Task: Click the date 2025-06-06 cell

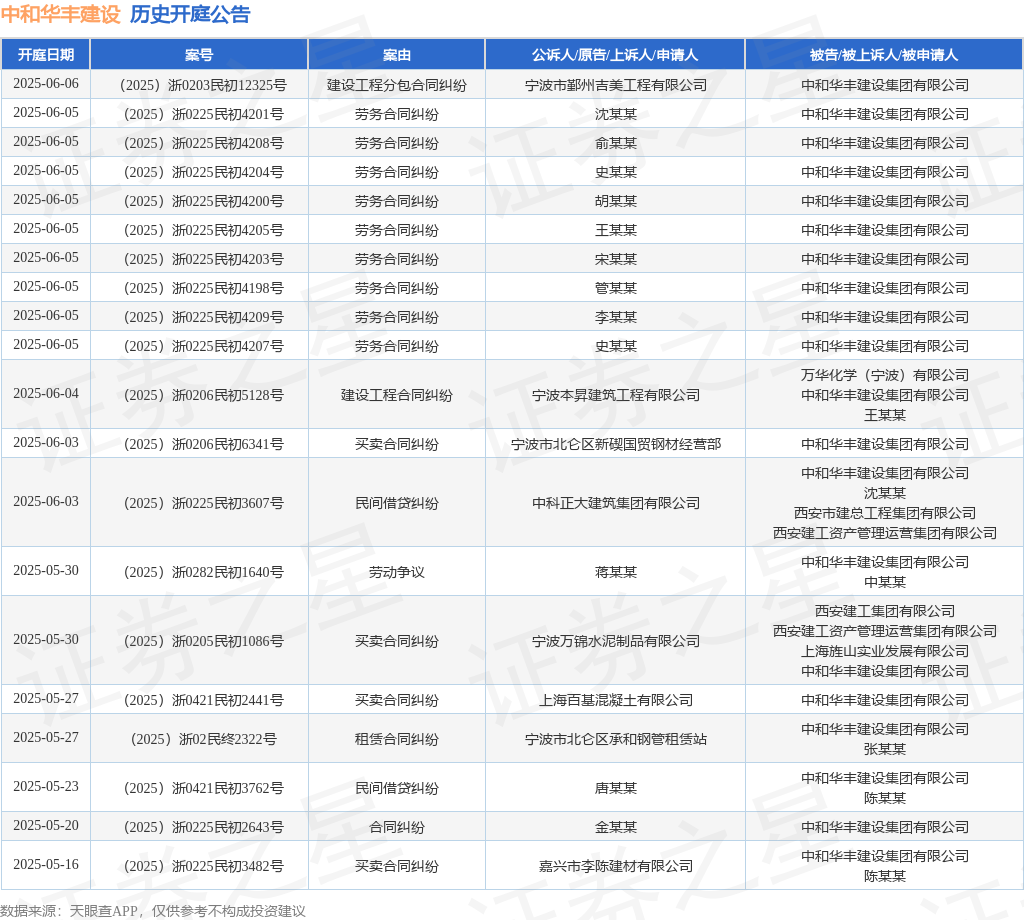Action: coord(46,84)
